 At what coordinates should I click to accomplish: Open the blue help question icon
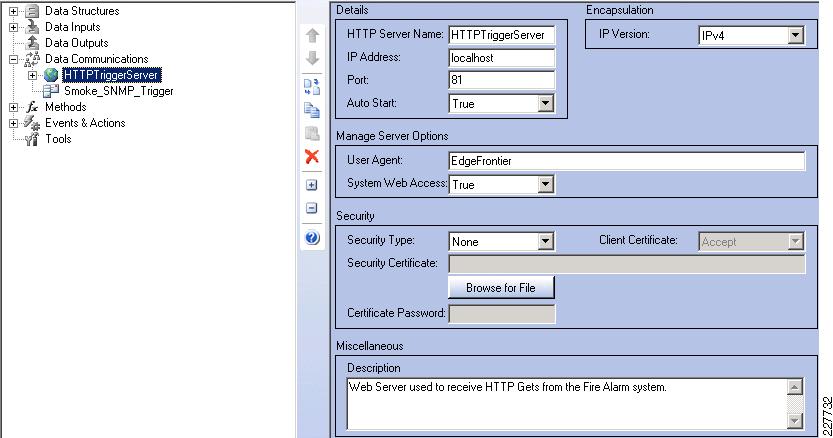click(x=312, y=238)
